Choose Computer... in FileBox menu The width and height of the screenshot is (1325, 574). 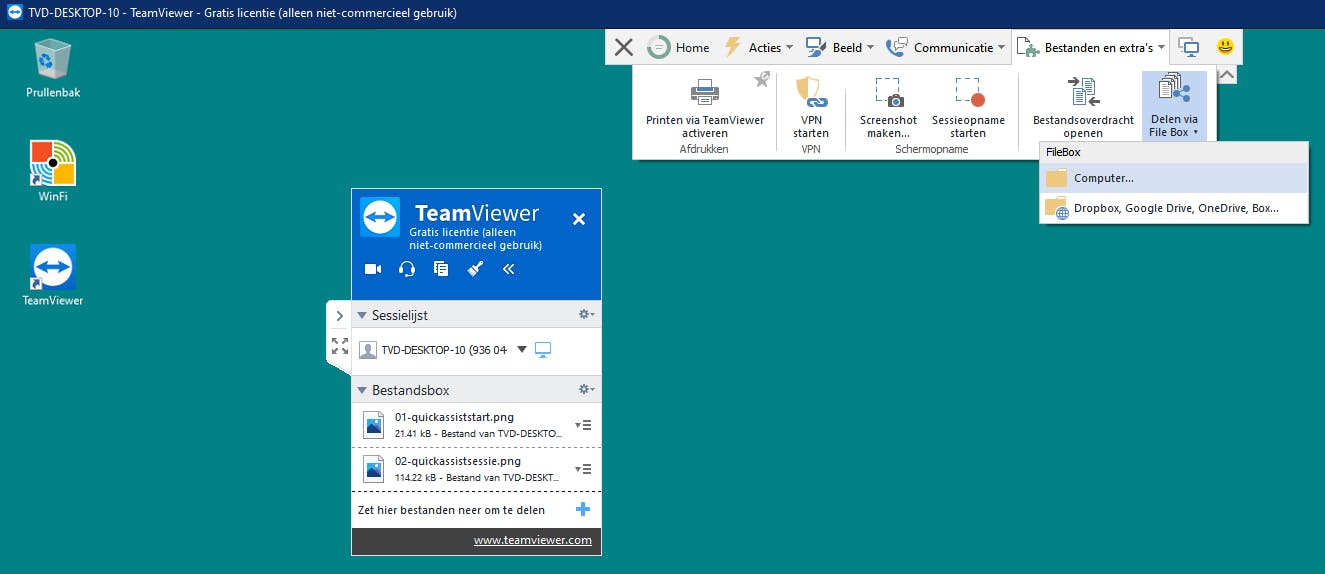click(x=1174, y=178)
